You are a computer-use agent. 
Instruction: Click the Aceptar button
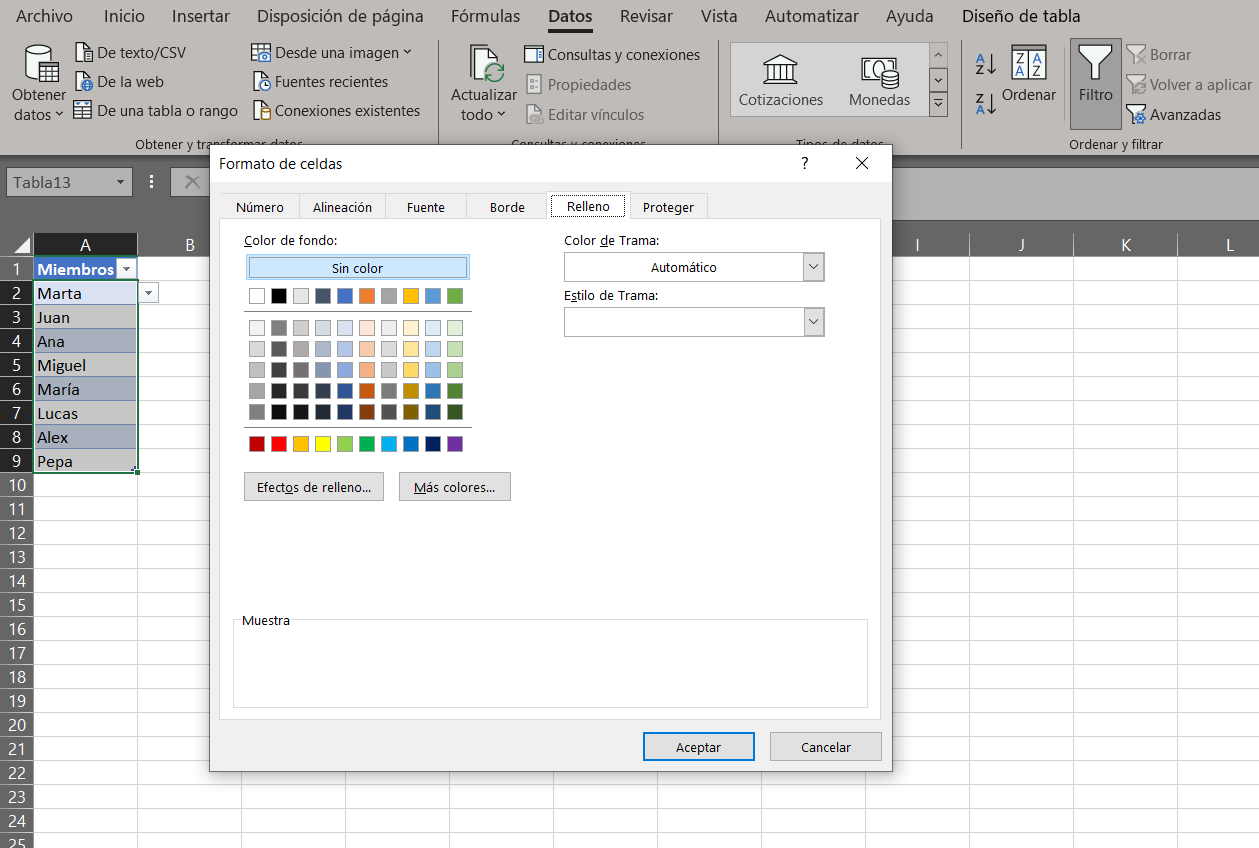[x=698, y=747]
